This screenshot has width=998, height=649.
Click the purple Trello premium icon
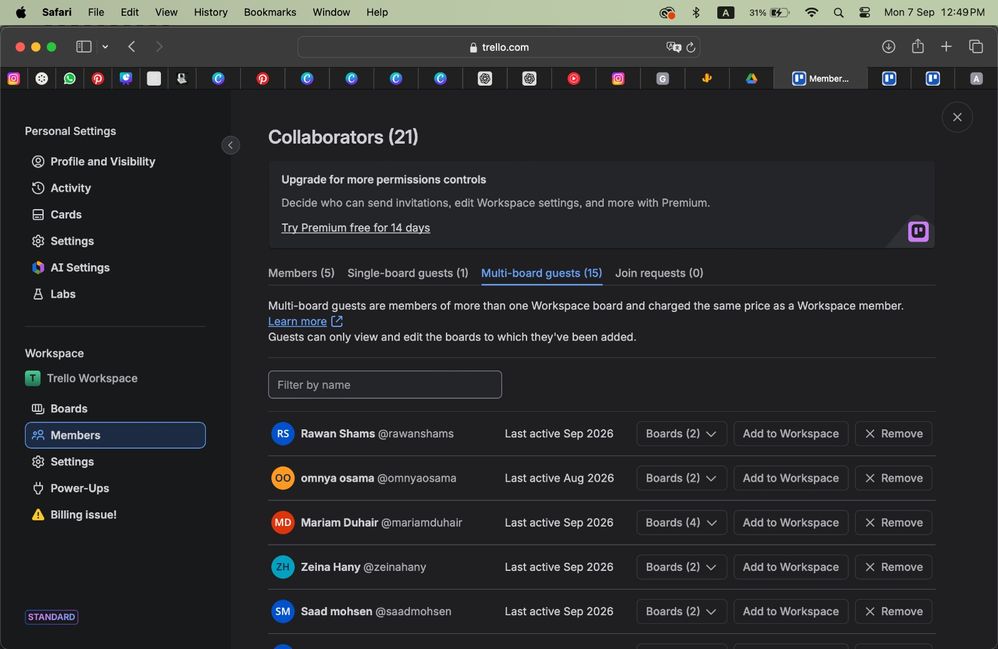click(918, 232)
